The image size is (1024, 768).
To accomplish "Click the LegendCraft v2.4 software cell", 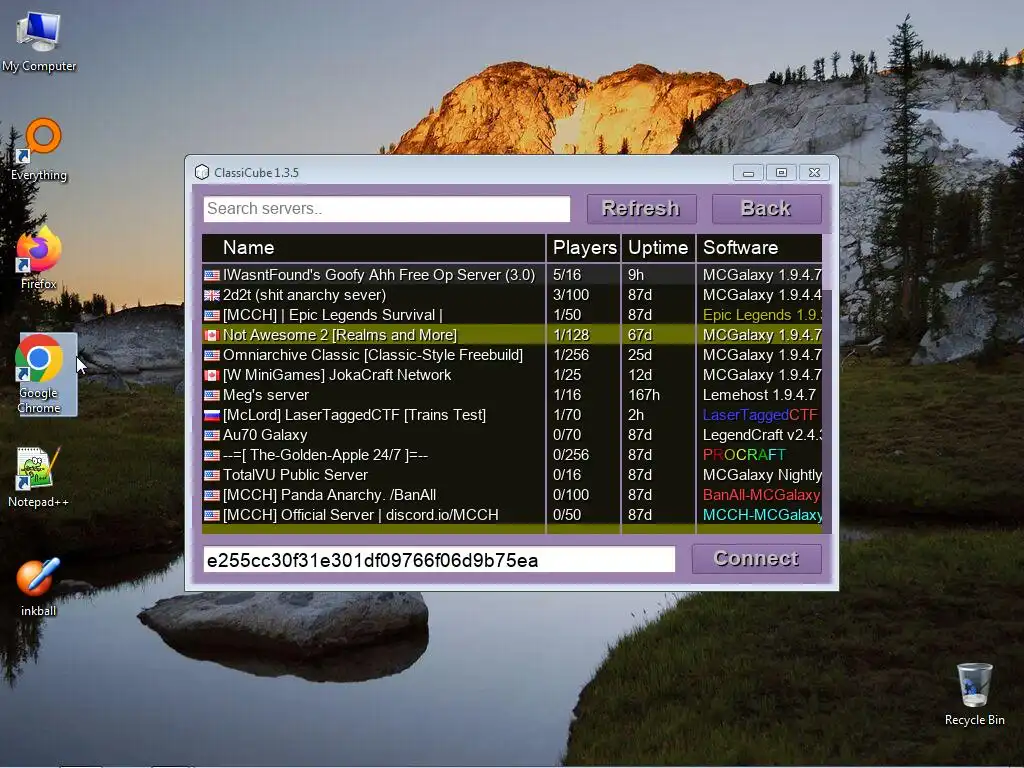I will pos(762,435).
